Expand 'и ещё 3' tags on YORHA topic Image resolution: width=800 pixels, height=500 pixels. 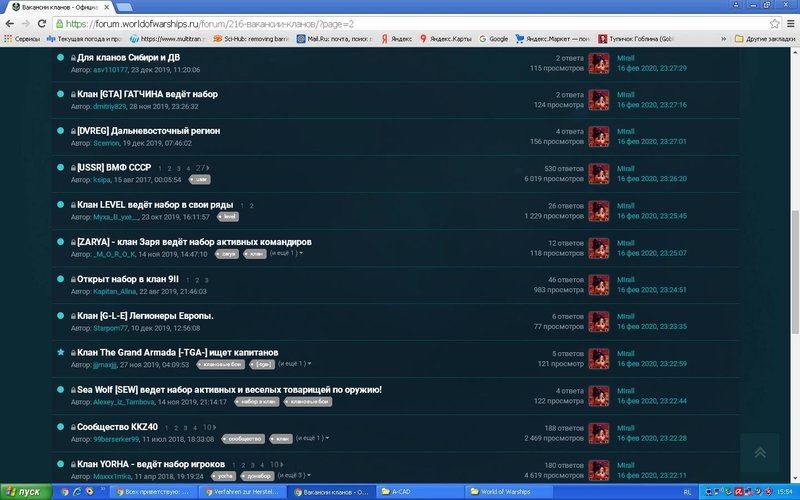(x=293, y=475)
